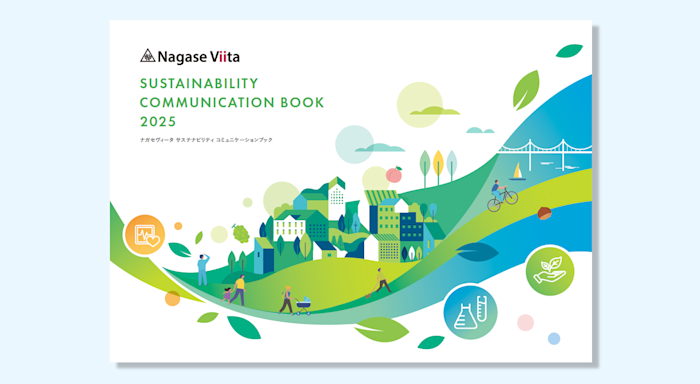
Task: Click the green grape bunch illustration
Action: coord(240,234)
